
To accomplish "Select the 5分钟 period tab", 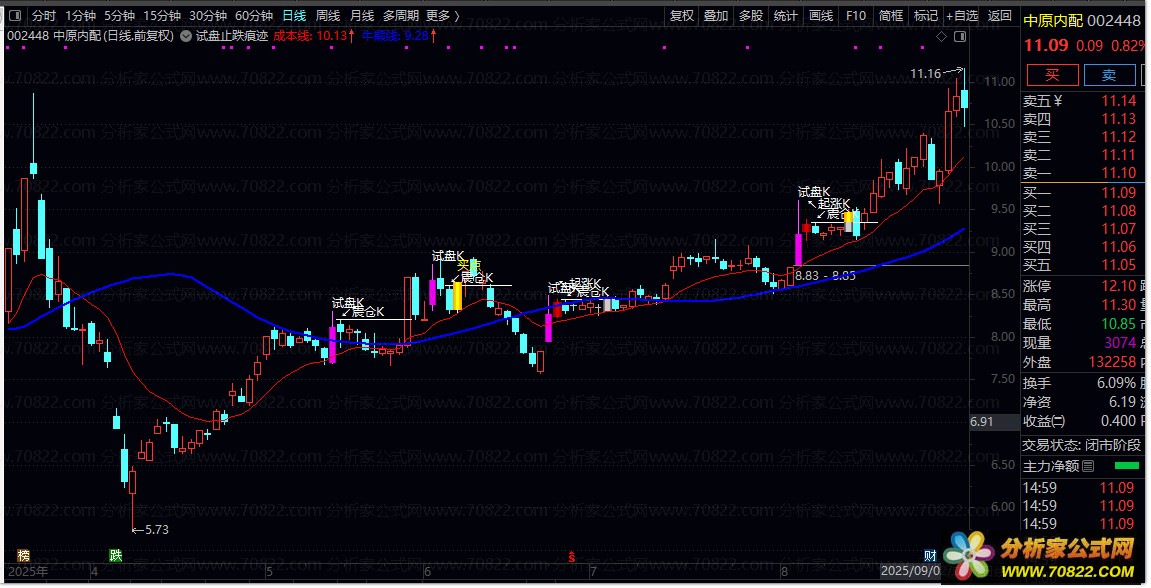I will pyautogui.click(x=119, y=15).
